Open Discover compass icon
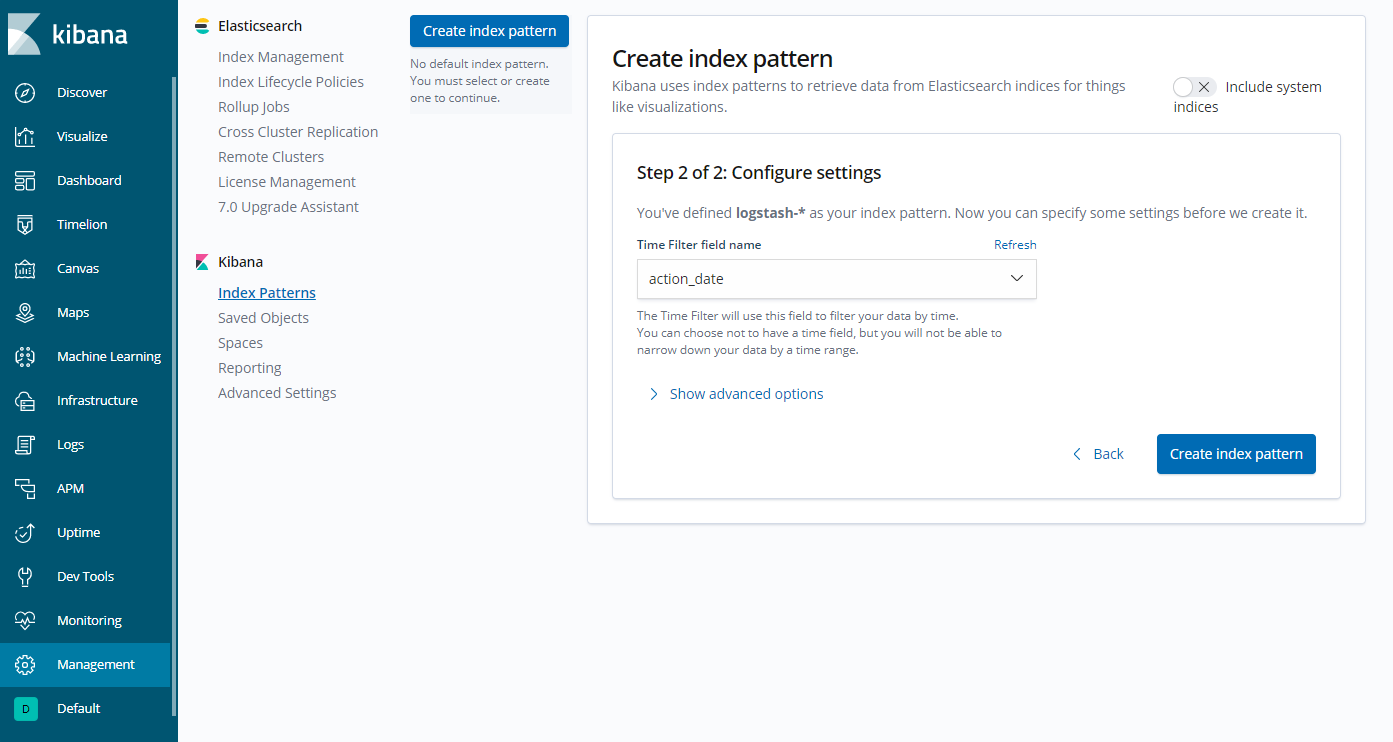The image size is (1393, 742). [26, 92]
